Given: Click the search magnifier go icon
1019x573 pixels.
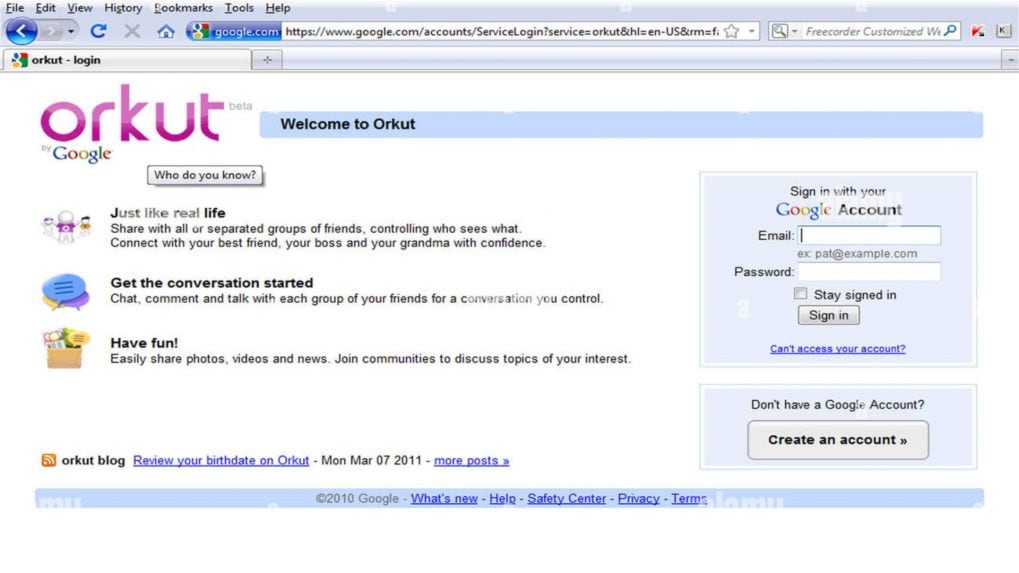Looking at the screenshot, I should pyautogui.click(x=950, y=31).
